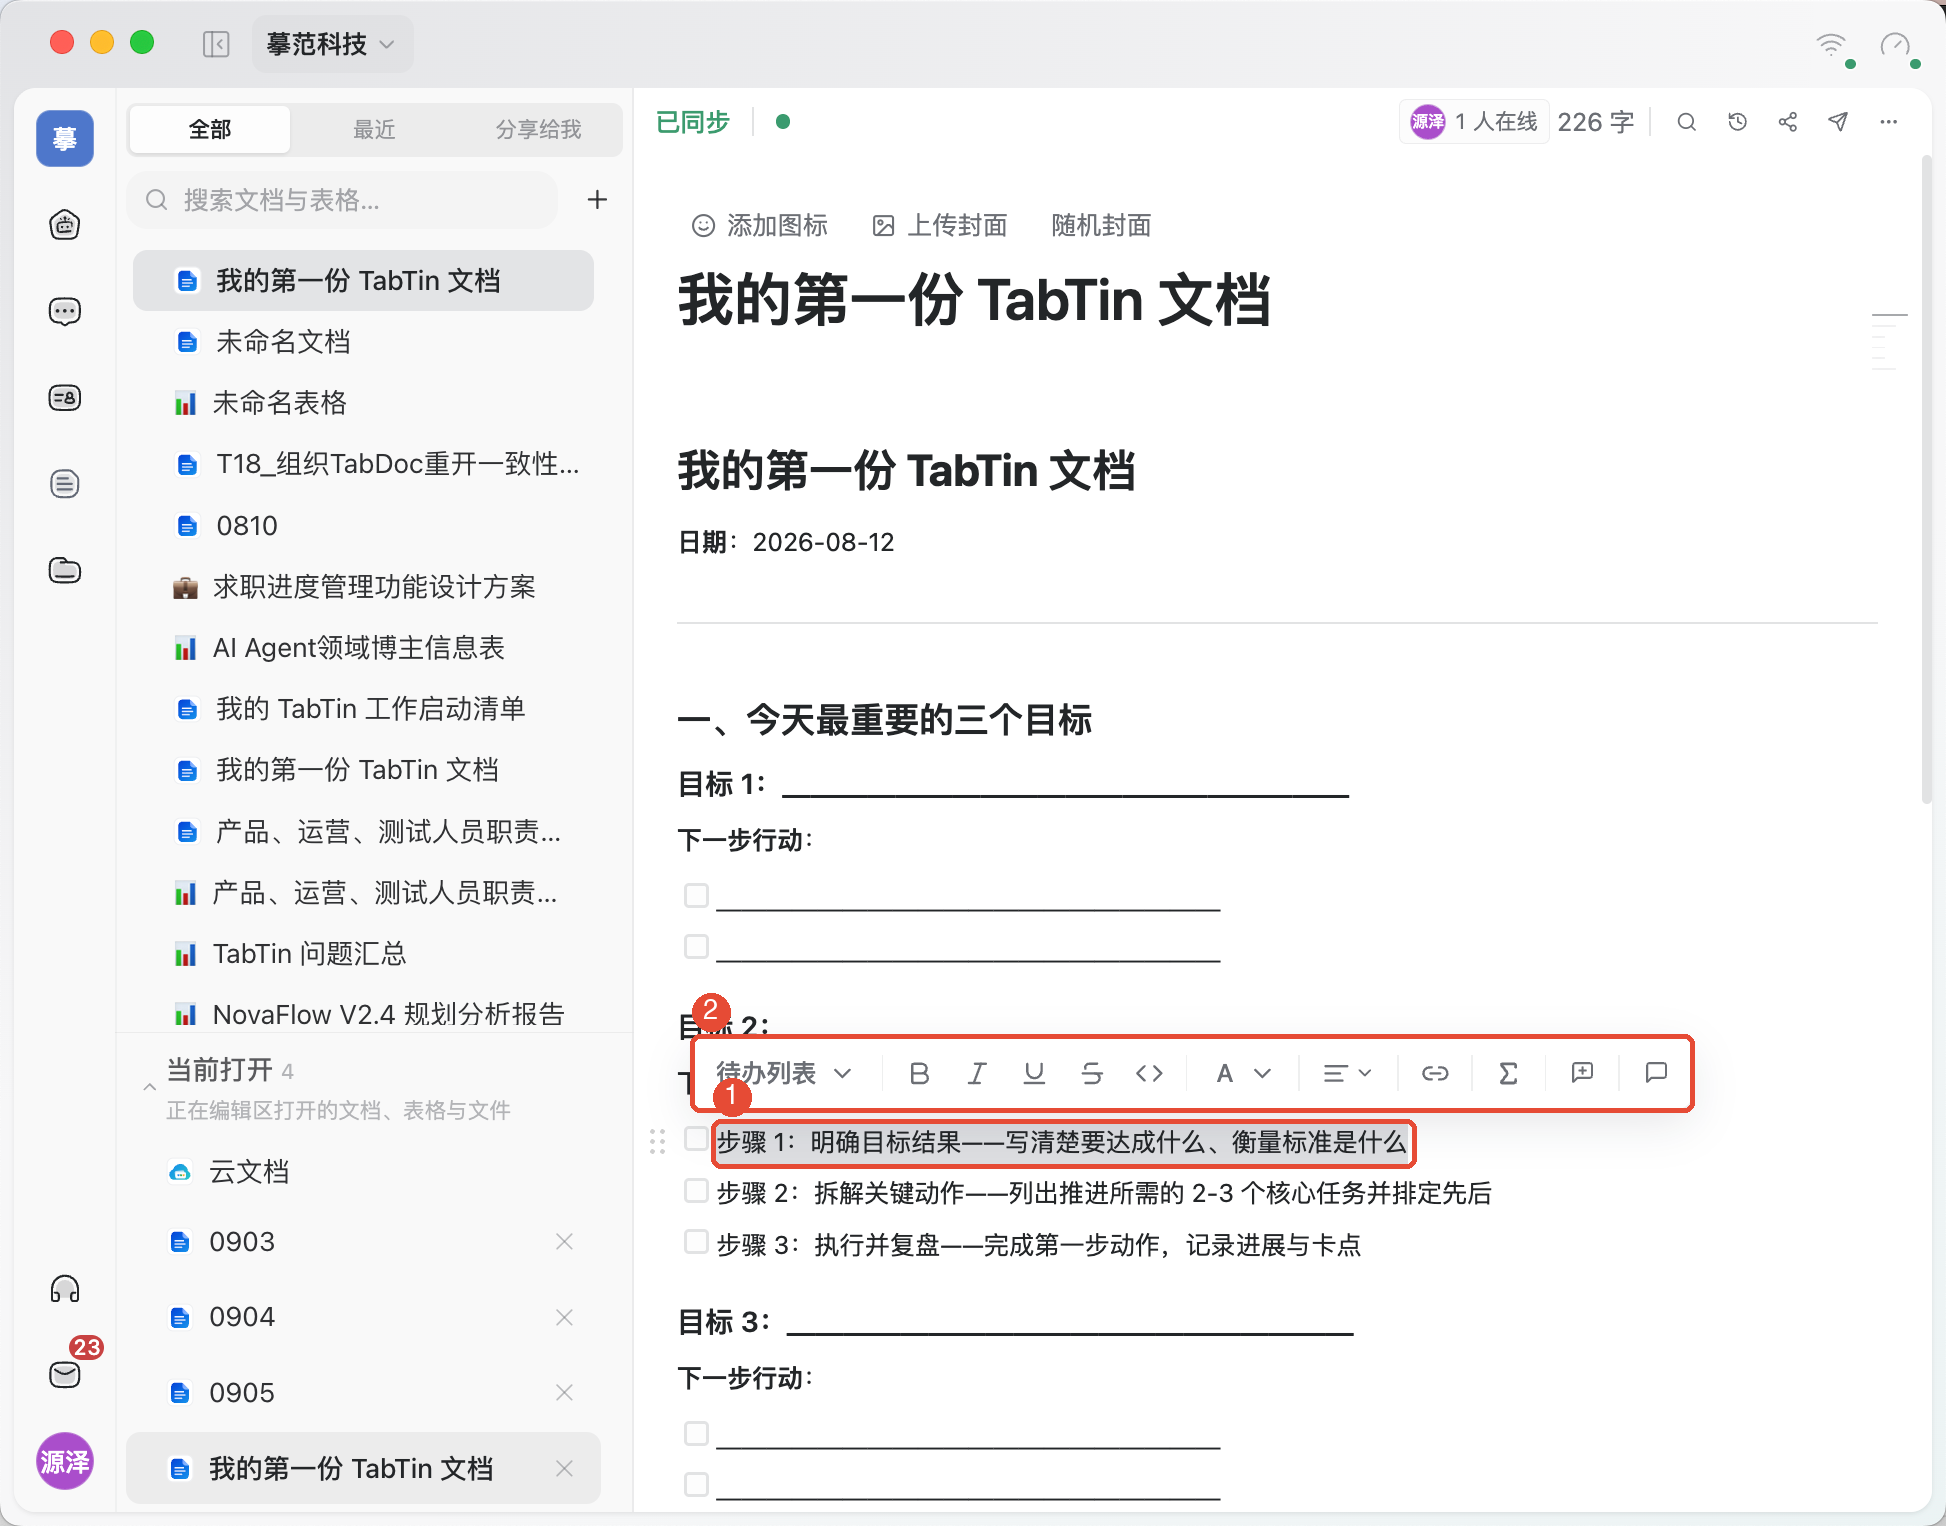Open the chat messages icon

click(x=65, y=311)
